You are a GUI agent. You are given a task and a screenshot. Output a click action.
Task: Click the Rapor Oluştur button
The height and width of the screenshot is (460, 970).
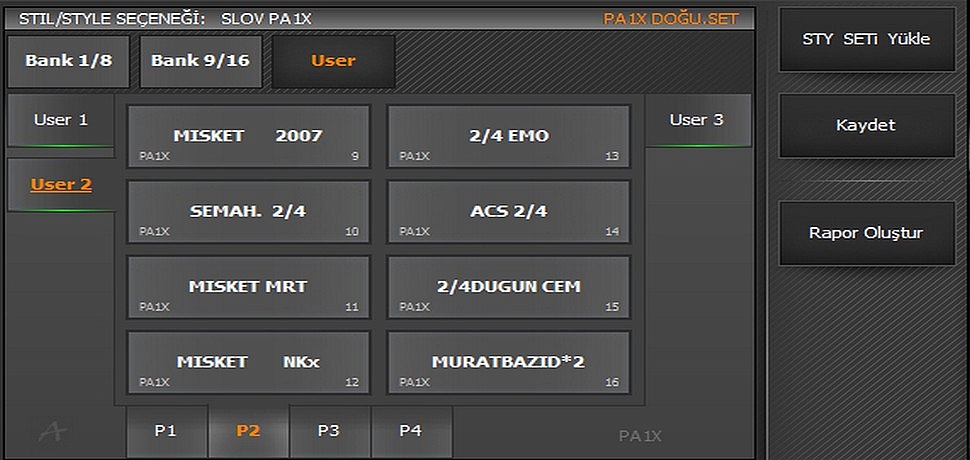866,233
